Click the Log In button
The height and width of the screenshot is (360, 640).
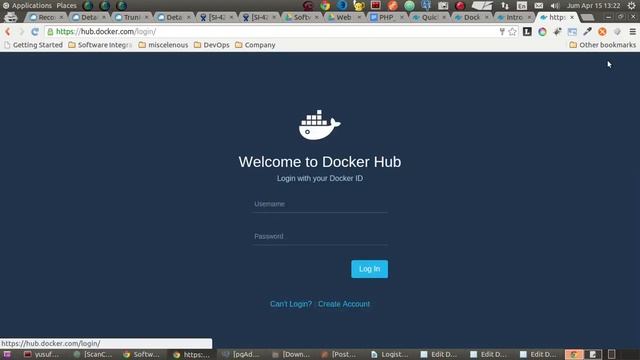tap(369, 269)
